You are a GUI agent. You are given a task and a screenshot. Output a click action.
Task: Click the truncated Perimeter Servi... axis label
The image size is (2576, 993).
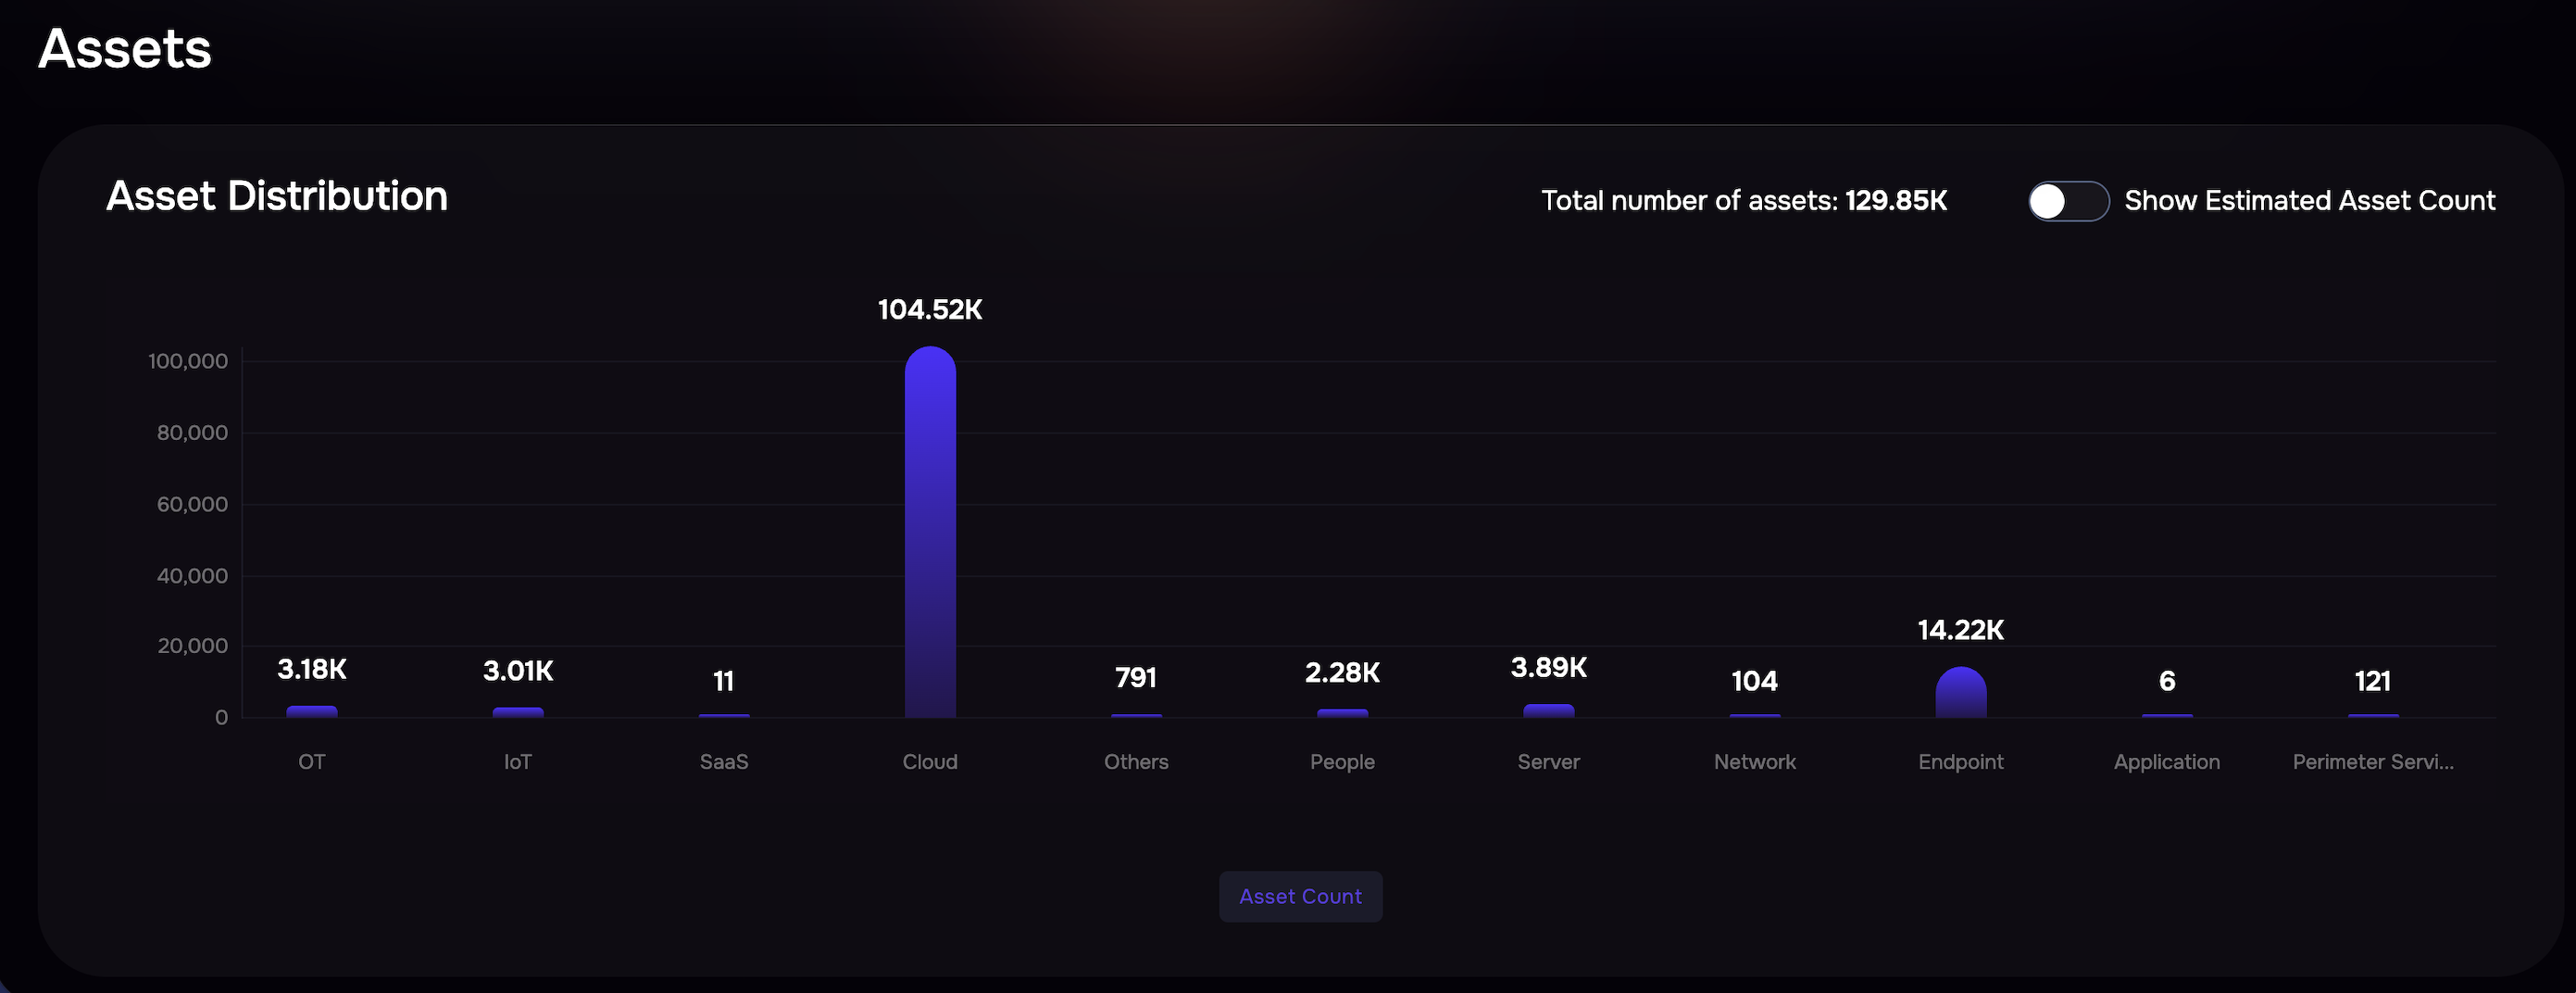[x=2372, y=762]
